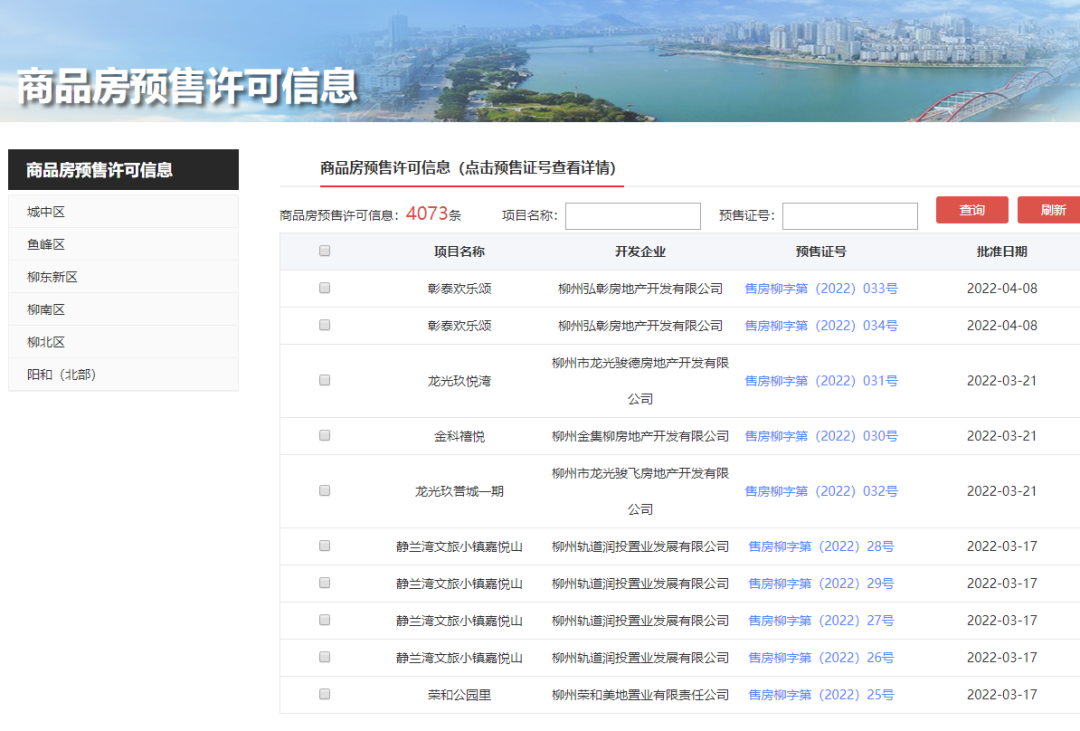
Task: Select 鱼峰区 from the left menu
Action: coord(46,244)
